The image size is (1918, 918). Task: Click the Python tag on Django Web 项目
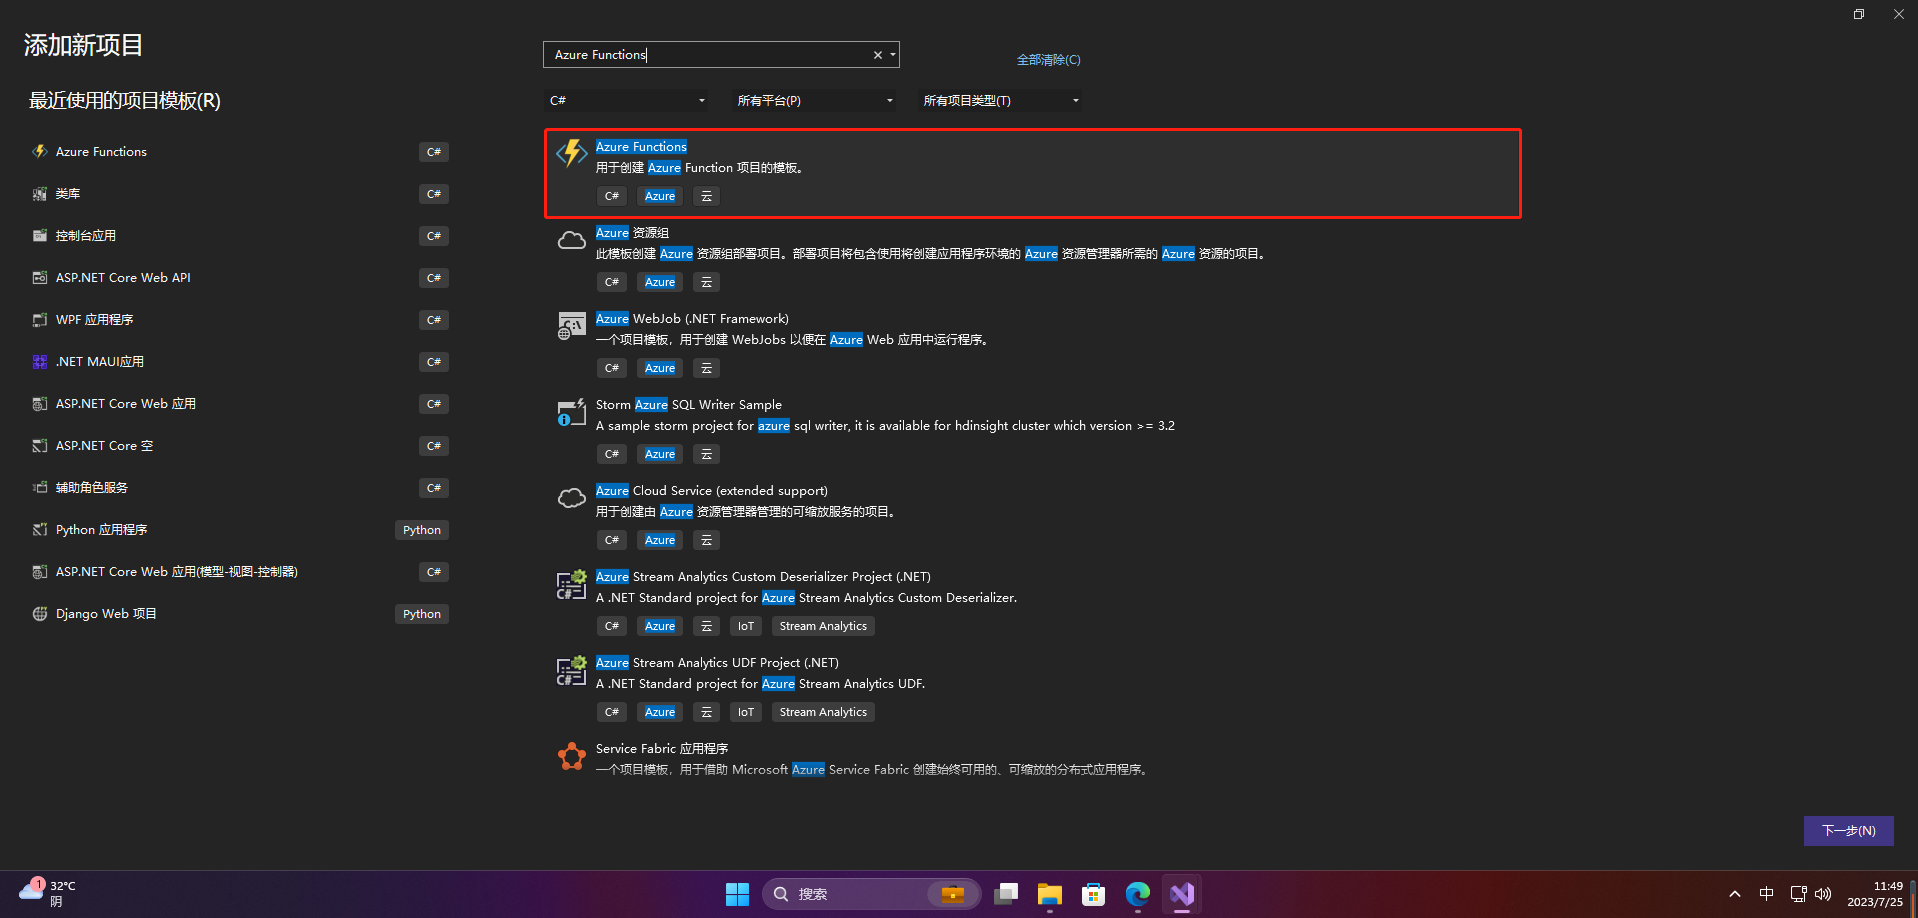pos(422,614)
